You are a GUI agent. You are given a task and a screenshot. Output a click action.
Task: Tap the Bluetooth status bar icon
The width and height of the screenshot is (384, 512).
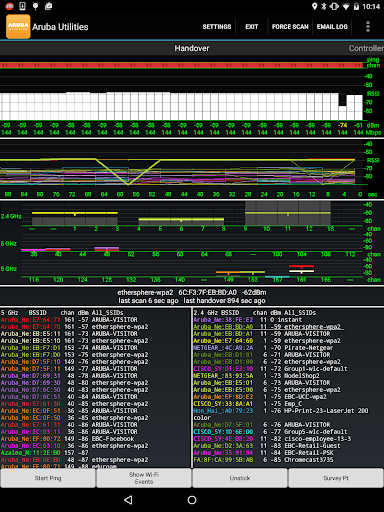click(324, 6)
